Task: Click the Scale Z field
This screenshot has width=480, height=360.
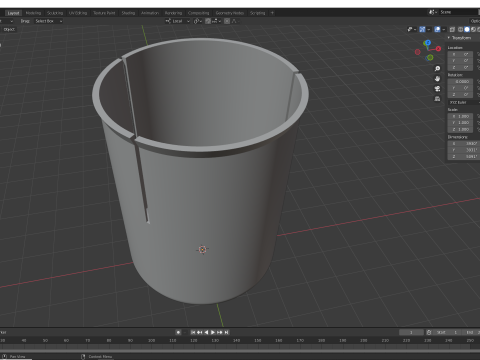Action: click(460, 129)
